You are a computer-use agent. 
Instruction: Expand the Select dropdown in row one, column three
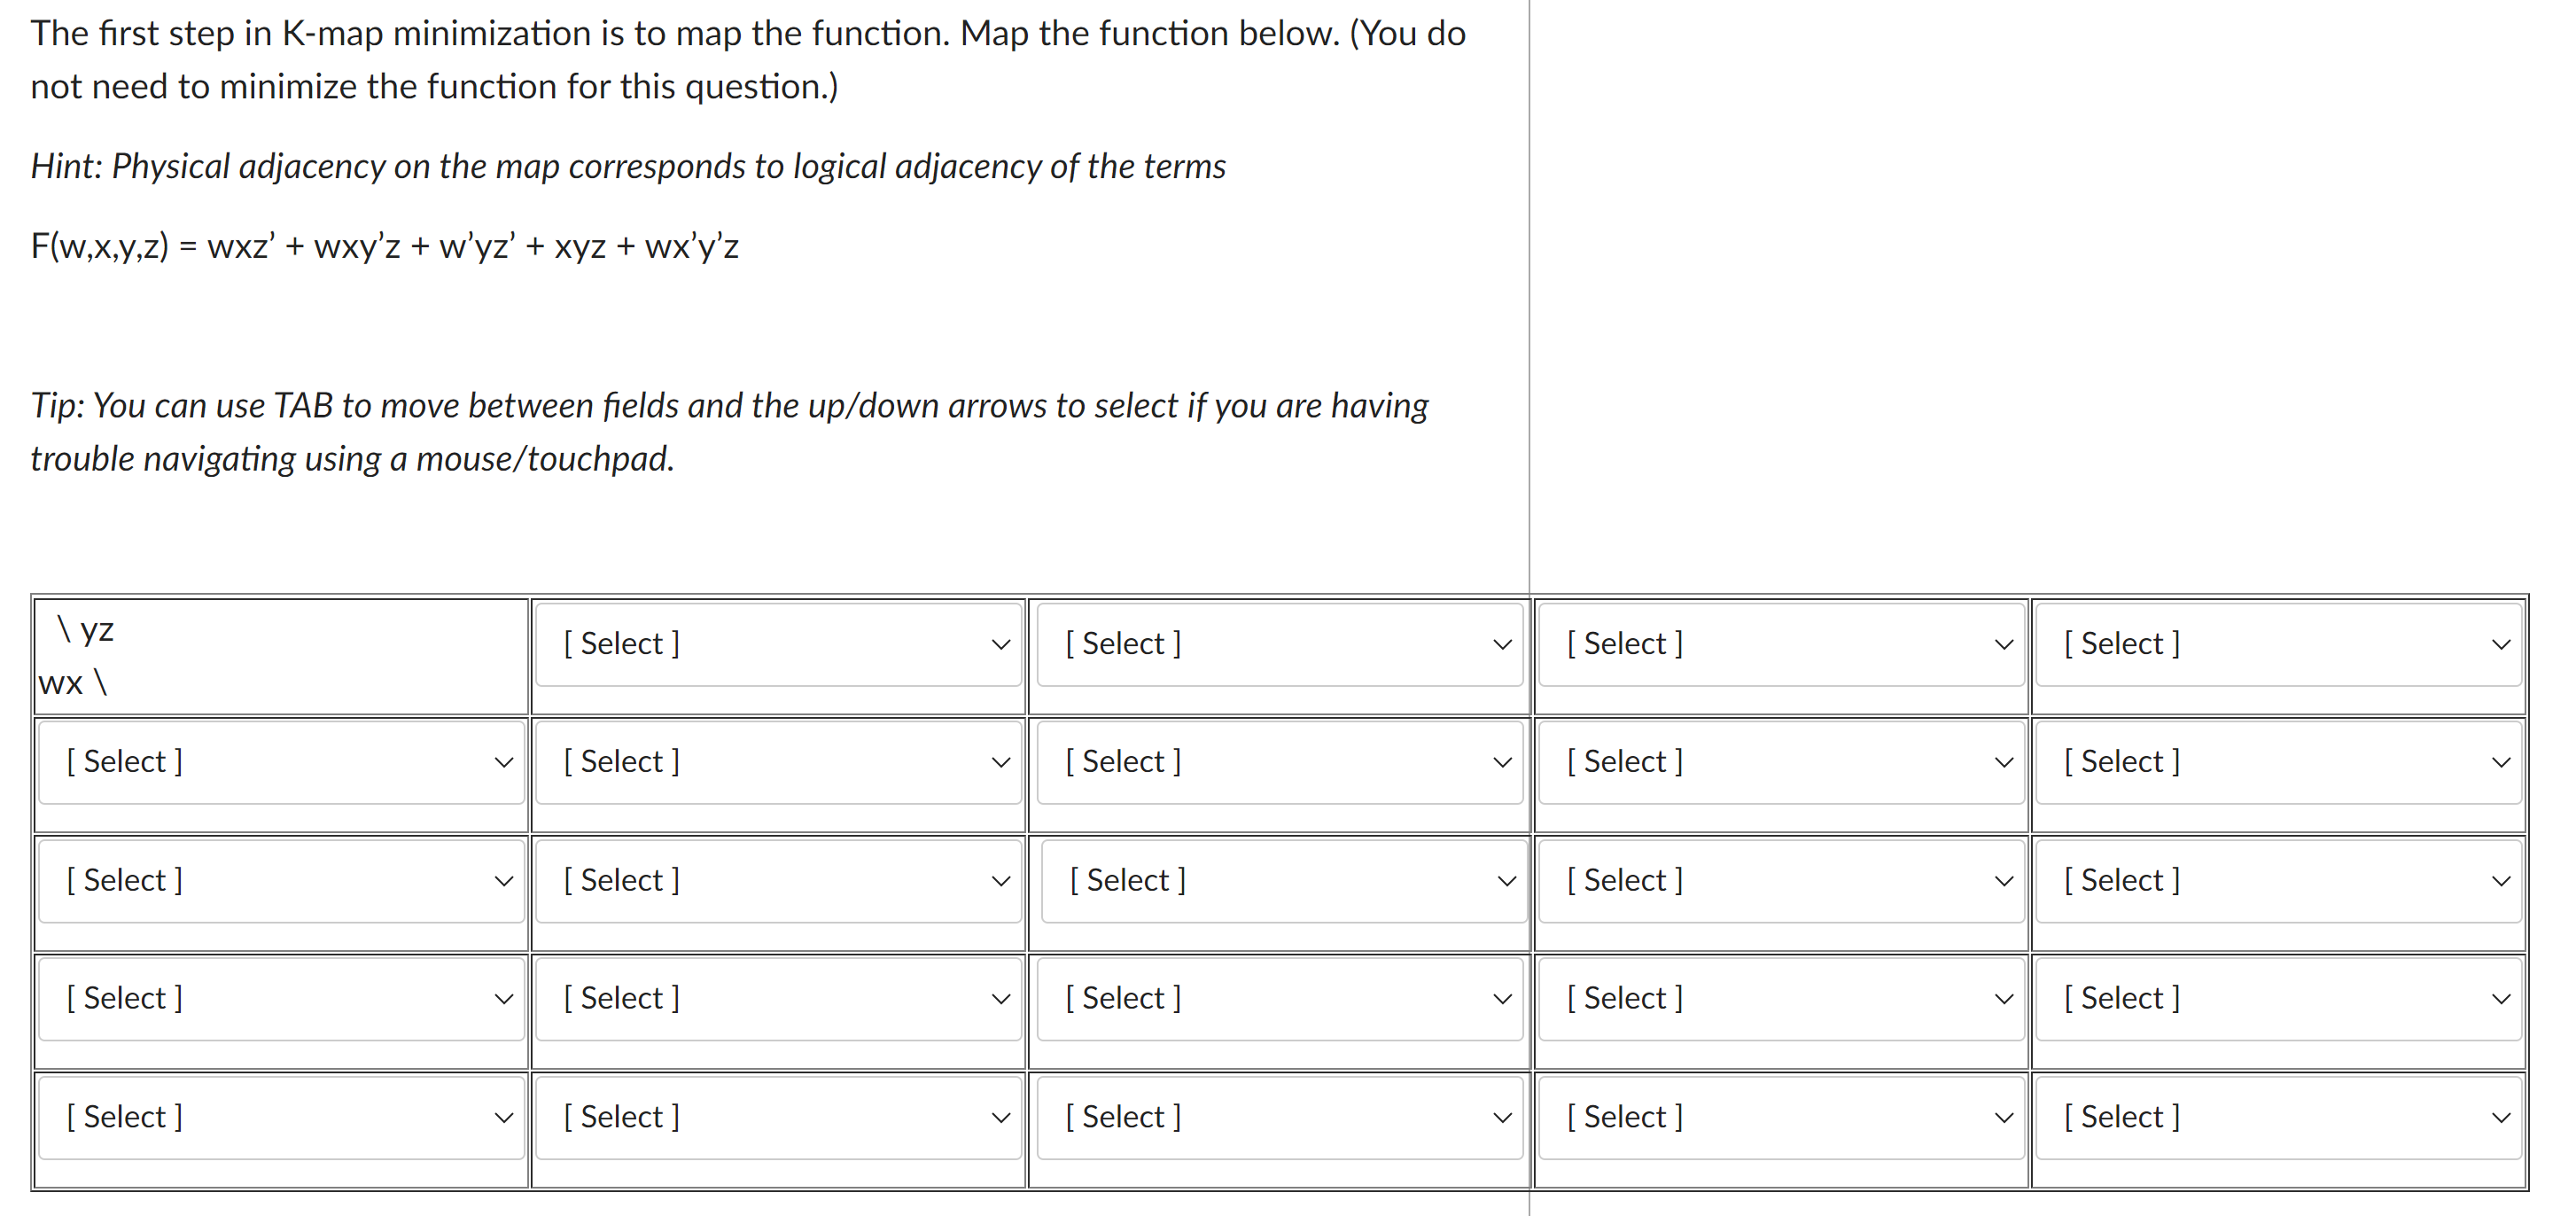click(1280, 762)
